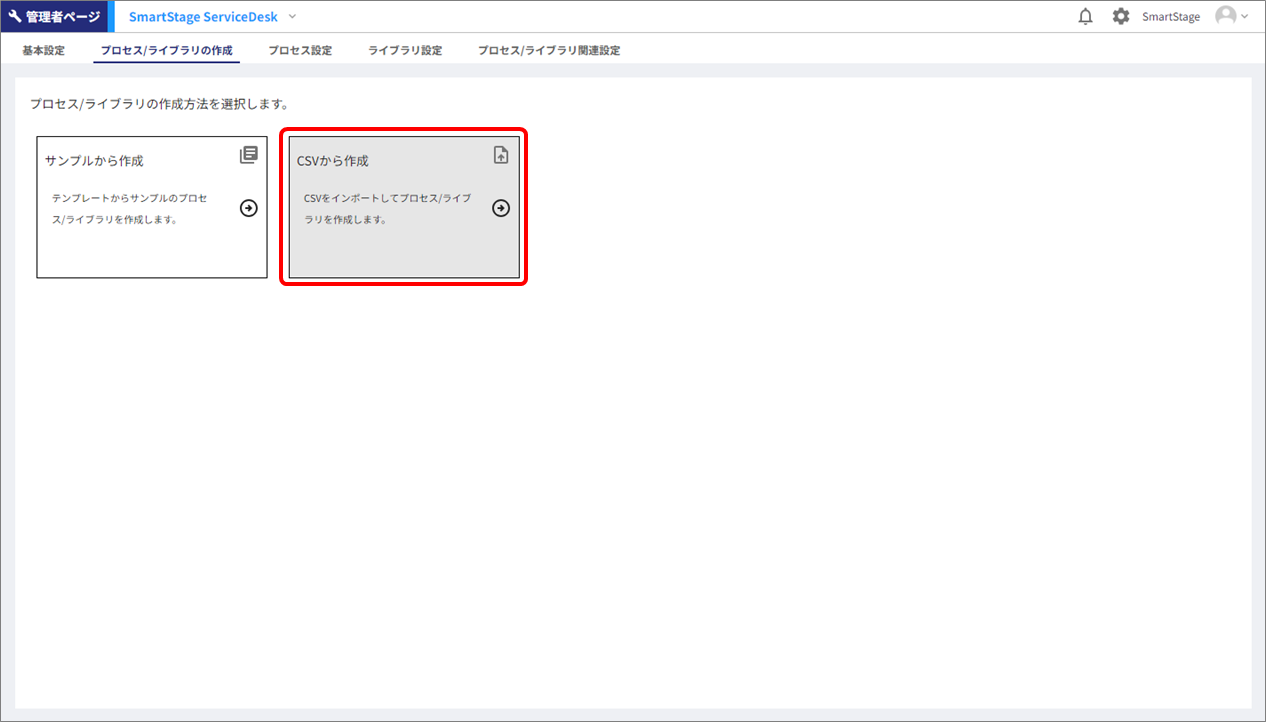Open the settings gear icon
This screenshot has width=1266, height=722.
pyautogui.click(x=1120, y=17)
